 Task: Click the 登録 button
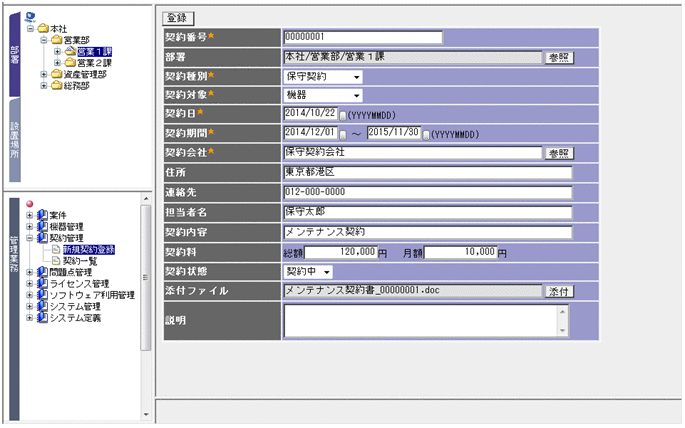[178, 18]
